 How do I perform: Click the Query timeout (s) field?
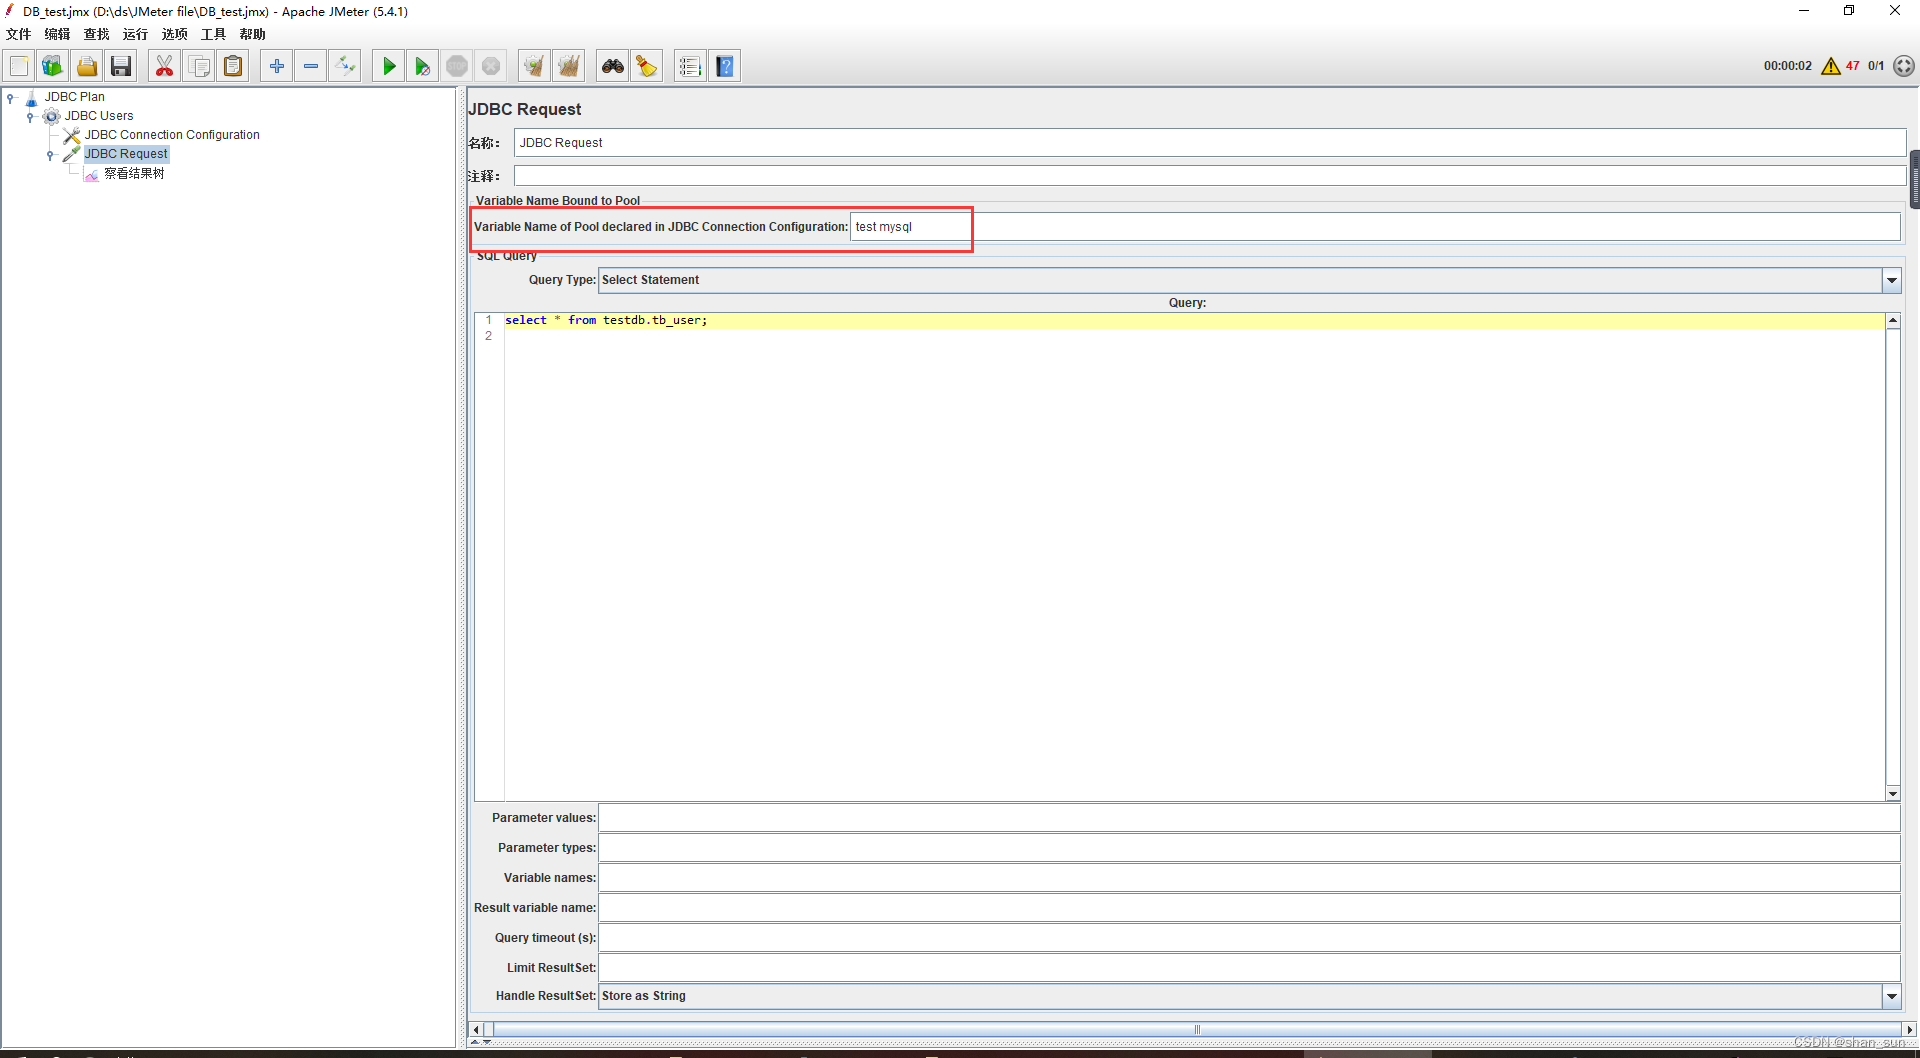[1249, 938]
